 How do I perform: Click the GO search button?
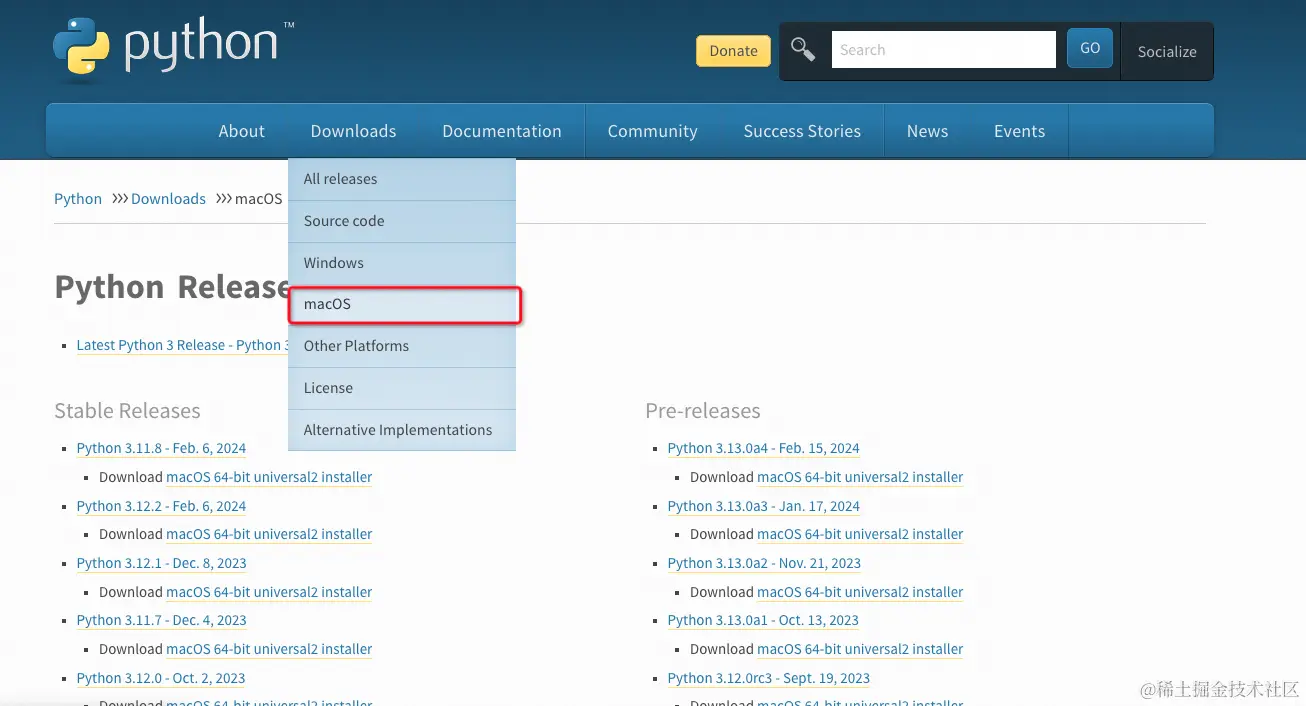[x=1090, y=48]
